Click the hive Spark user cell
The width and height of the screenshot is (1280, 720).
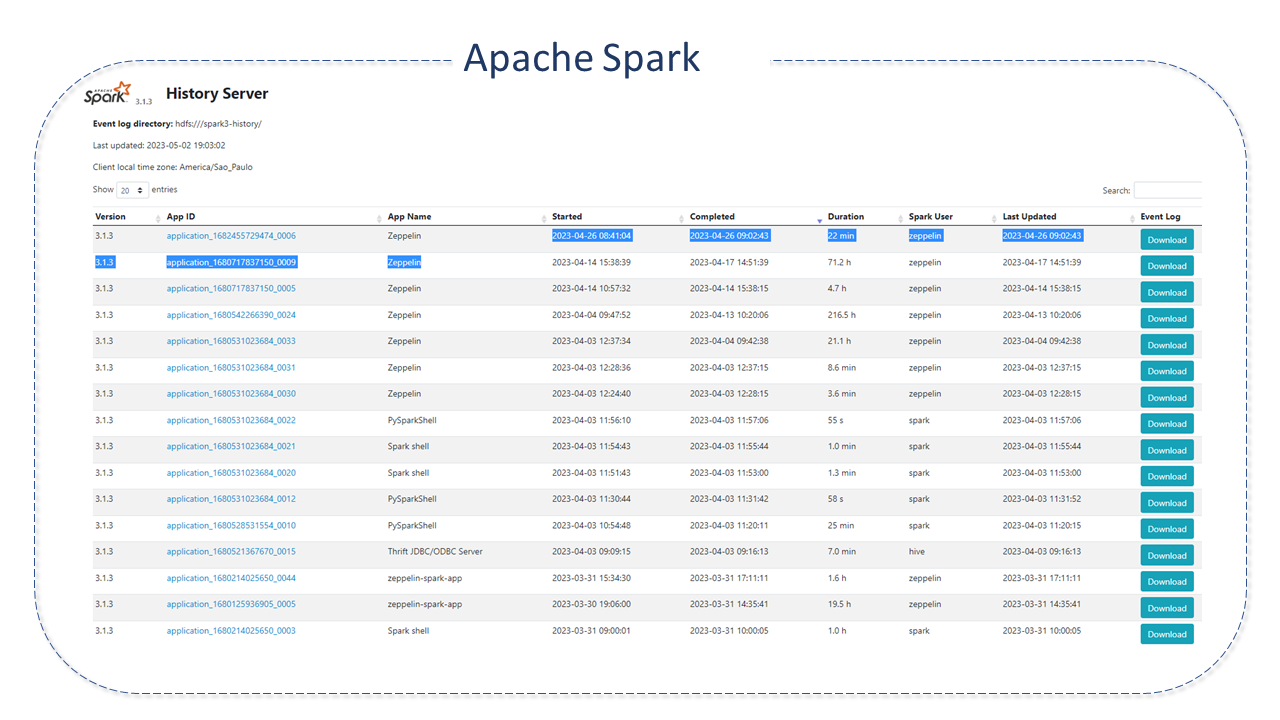point(917,552)
